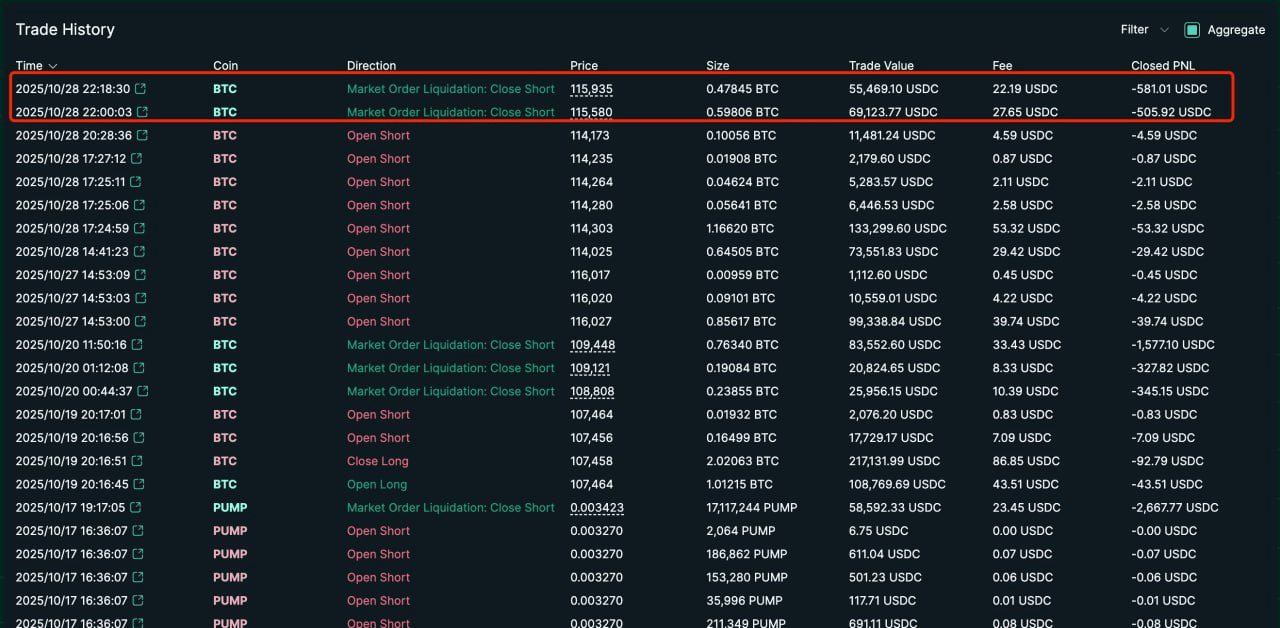Open explorer link for 22:18:30 trade
The width and height of the screenshot is (1280, 628).
(142, 89)
